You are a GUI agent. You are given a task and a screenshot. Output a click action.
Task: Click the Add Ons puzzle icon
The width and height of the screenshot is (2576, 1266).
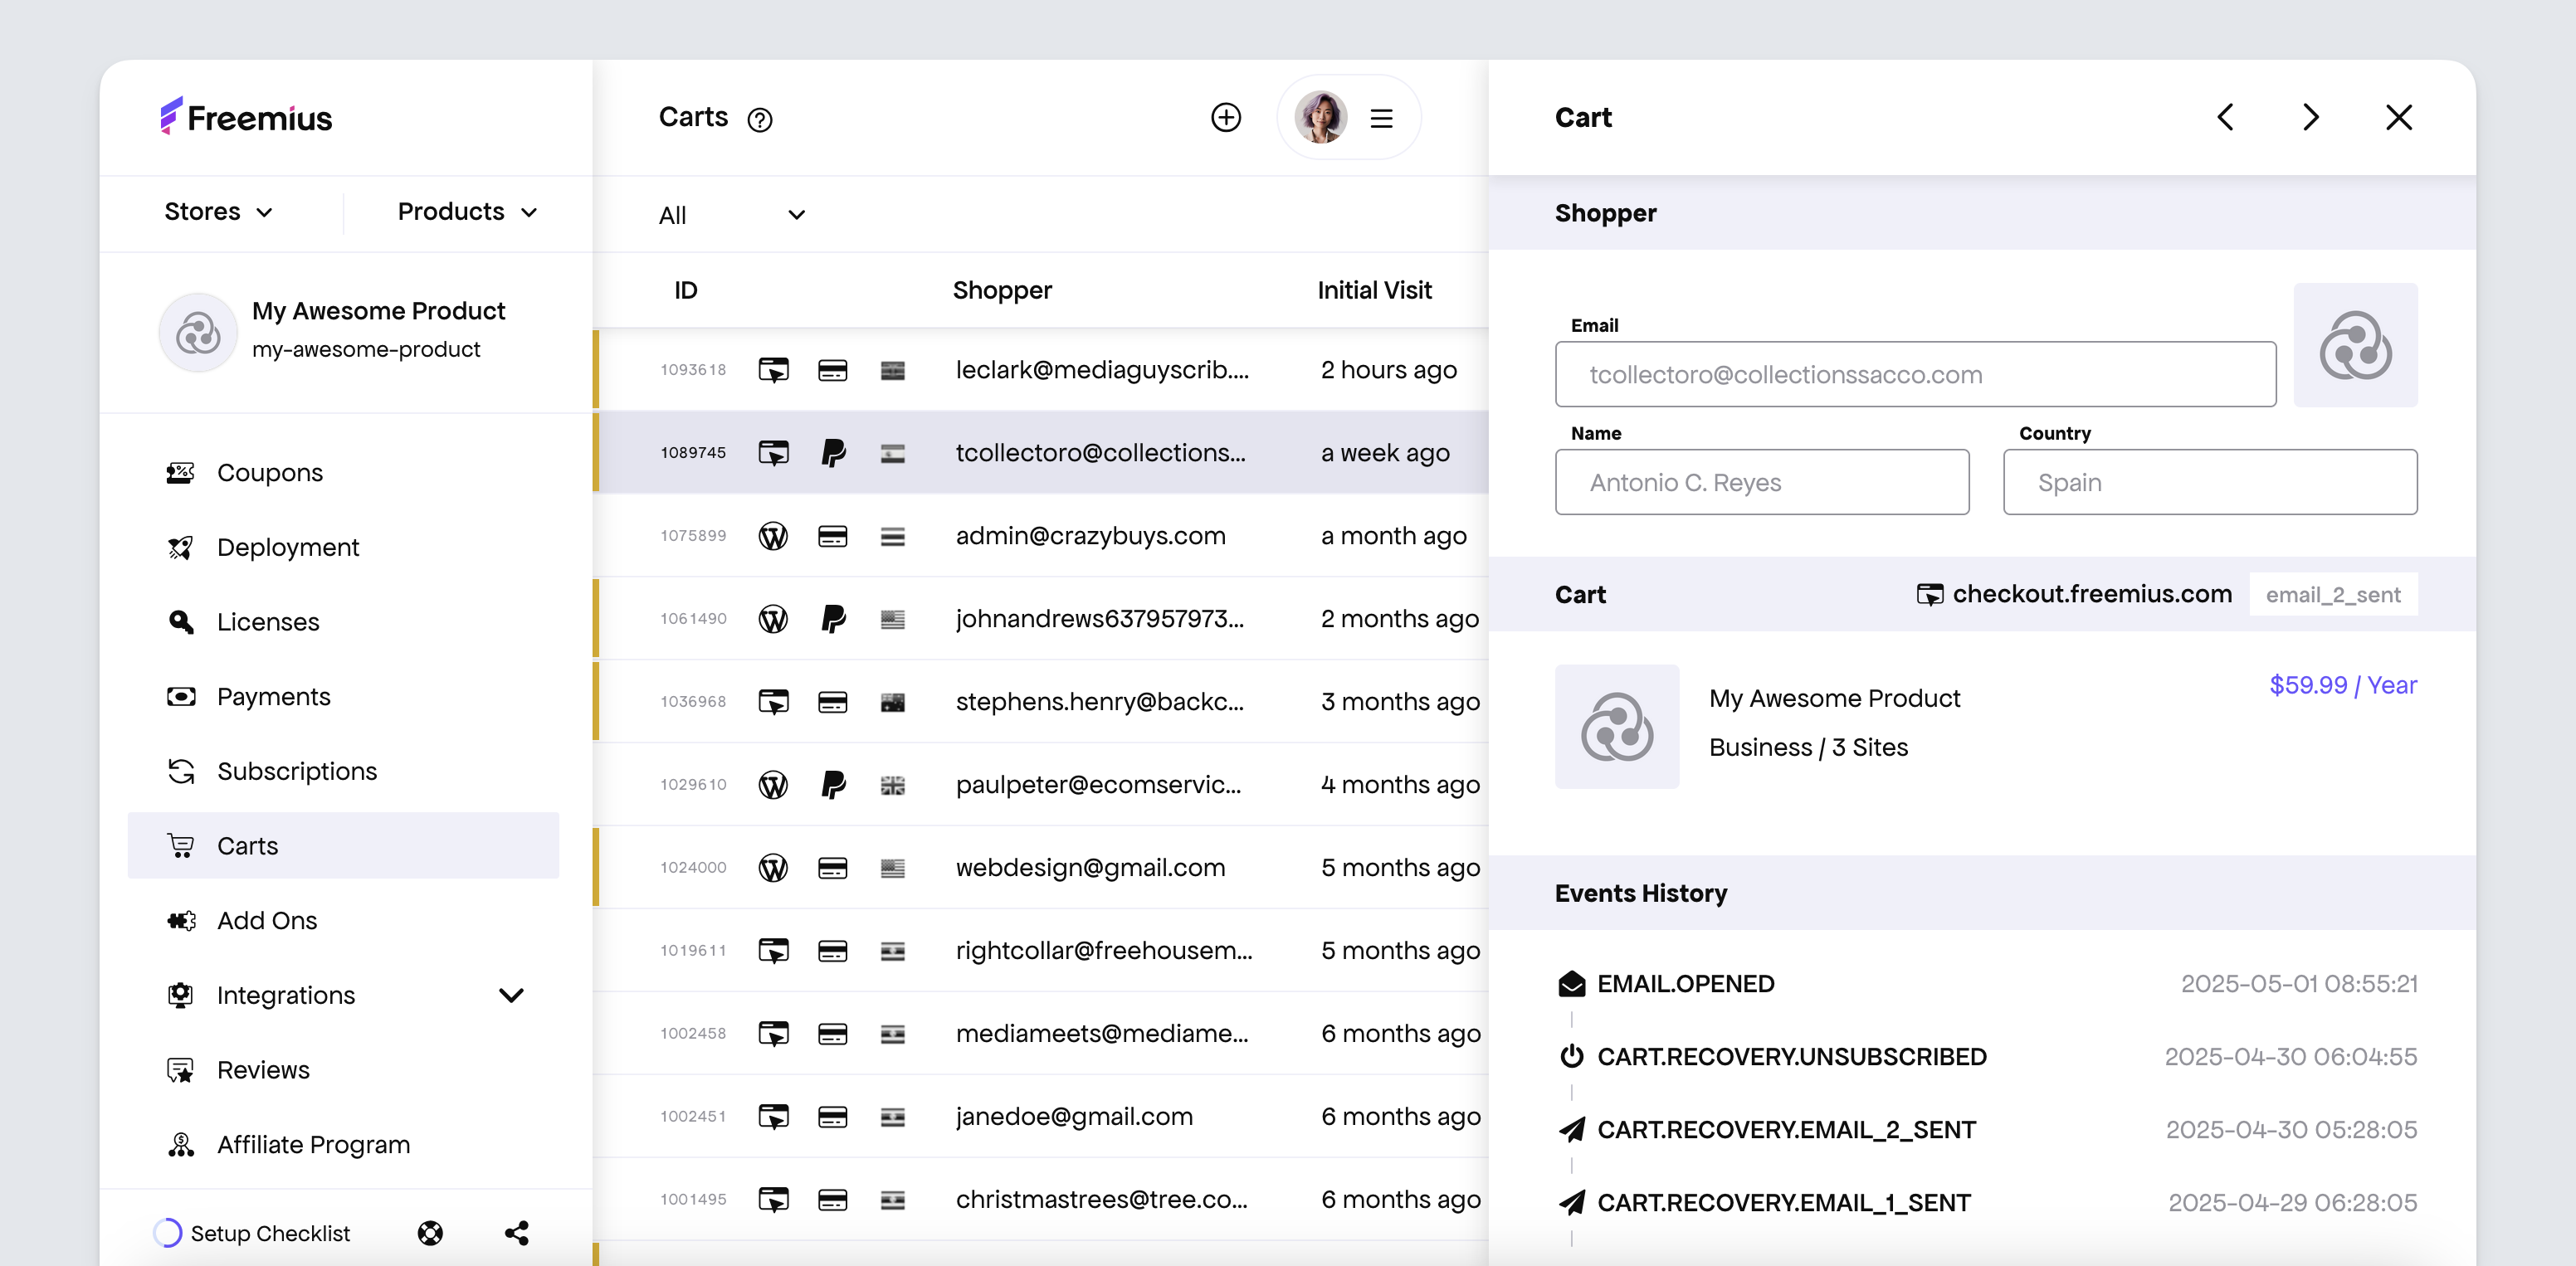[181, 920]
